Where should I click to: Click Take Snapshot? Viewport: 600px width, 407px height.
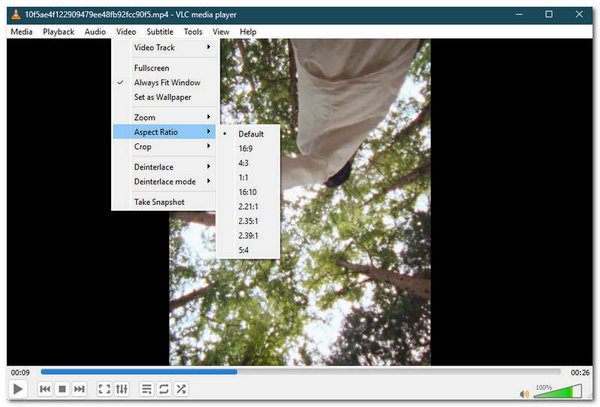click(x=159, y=201)
